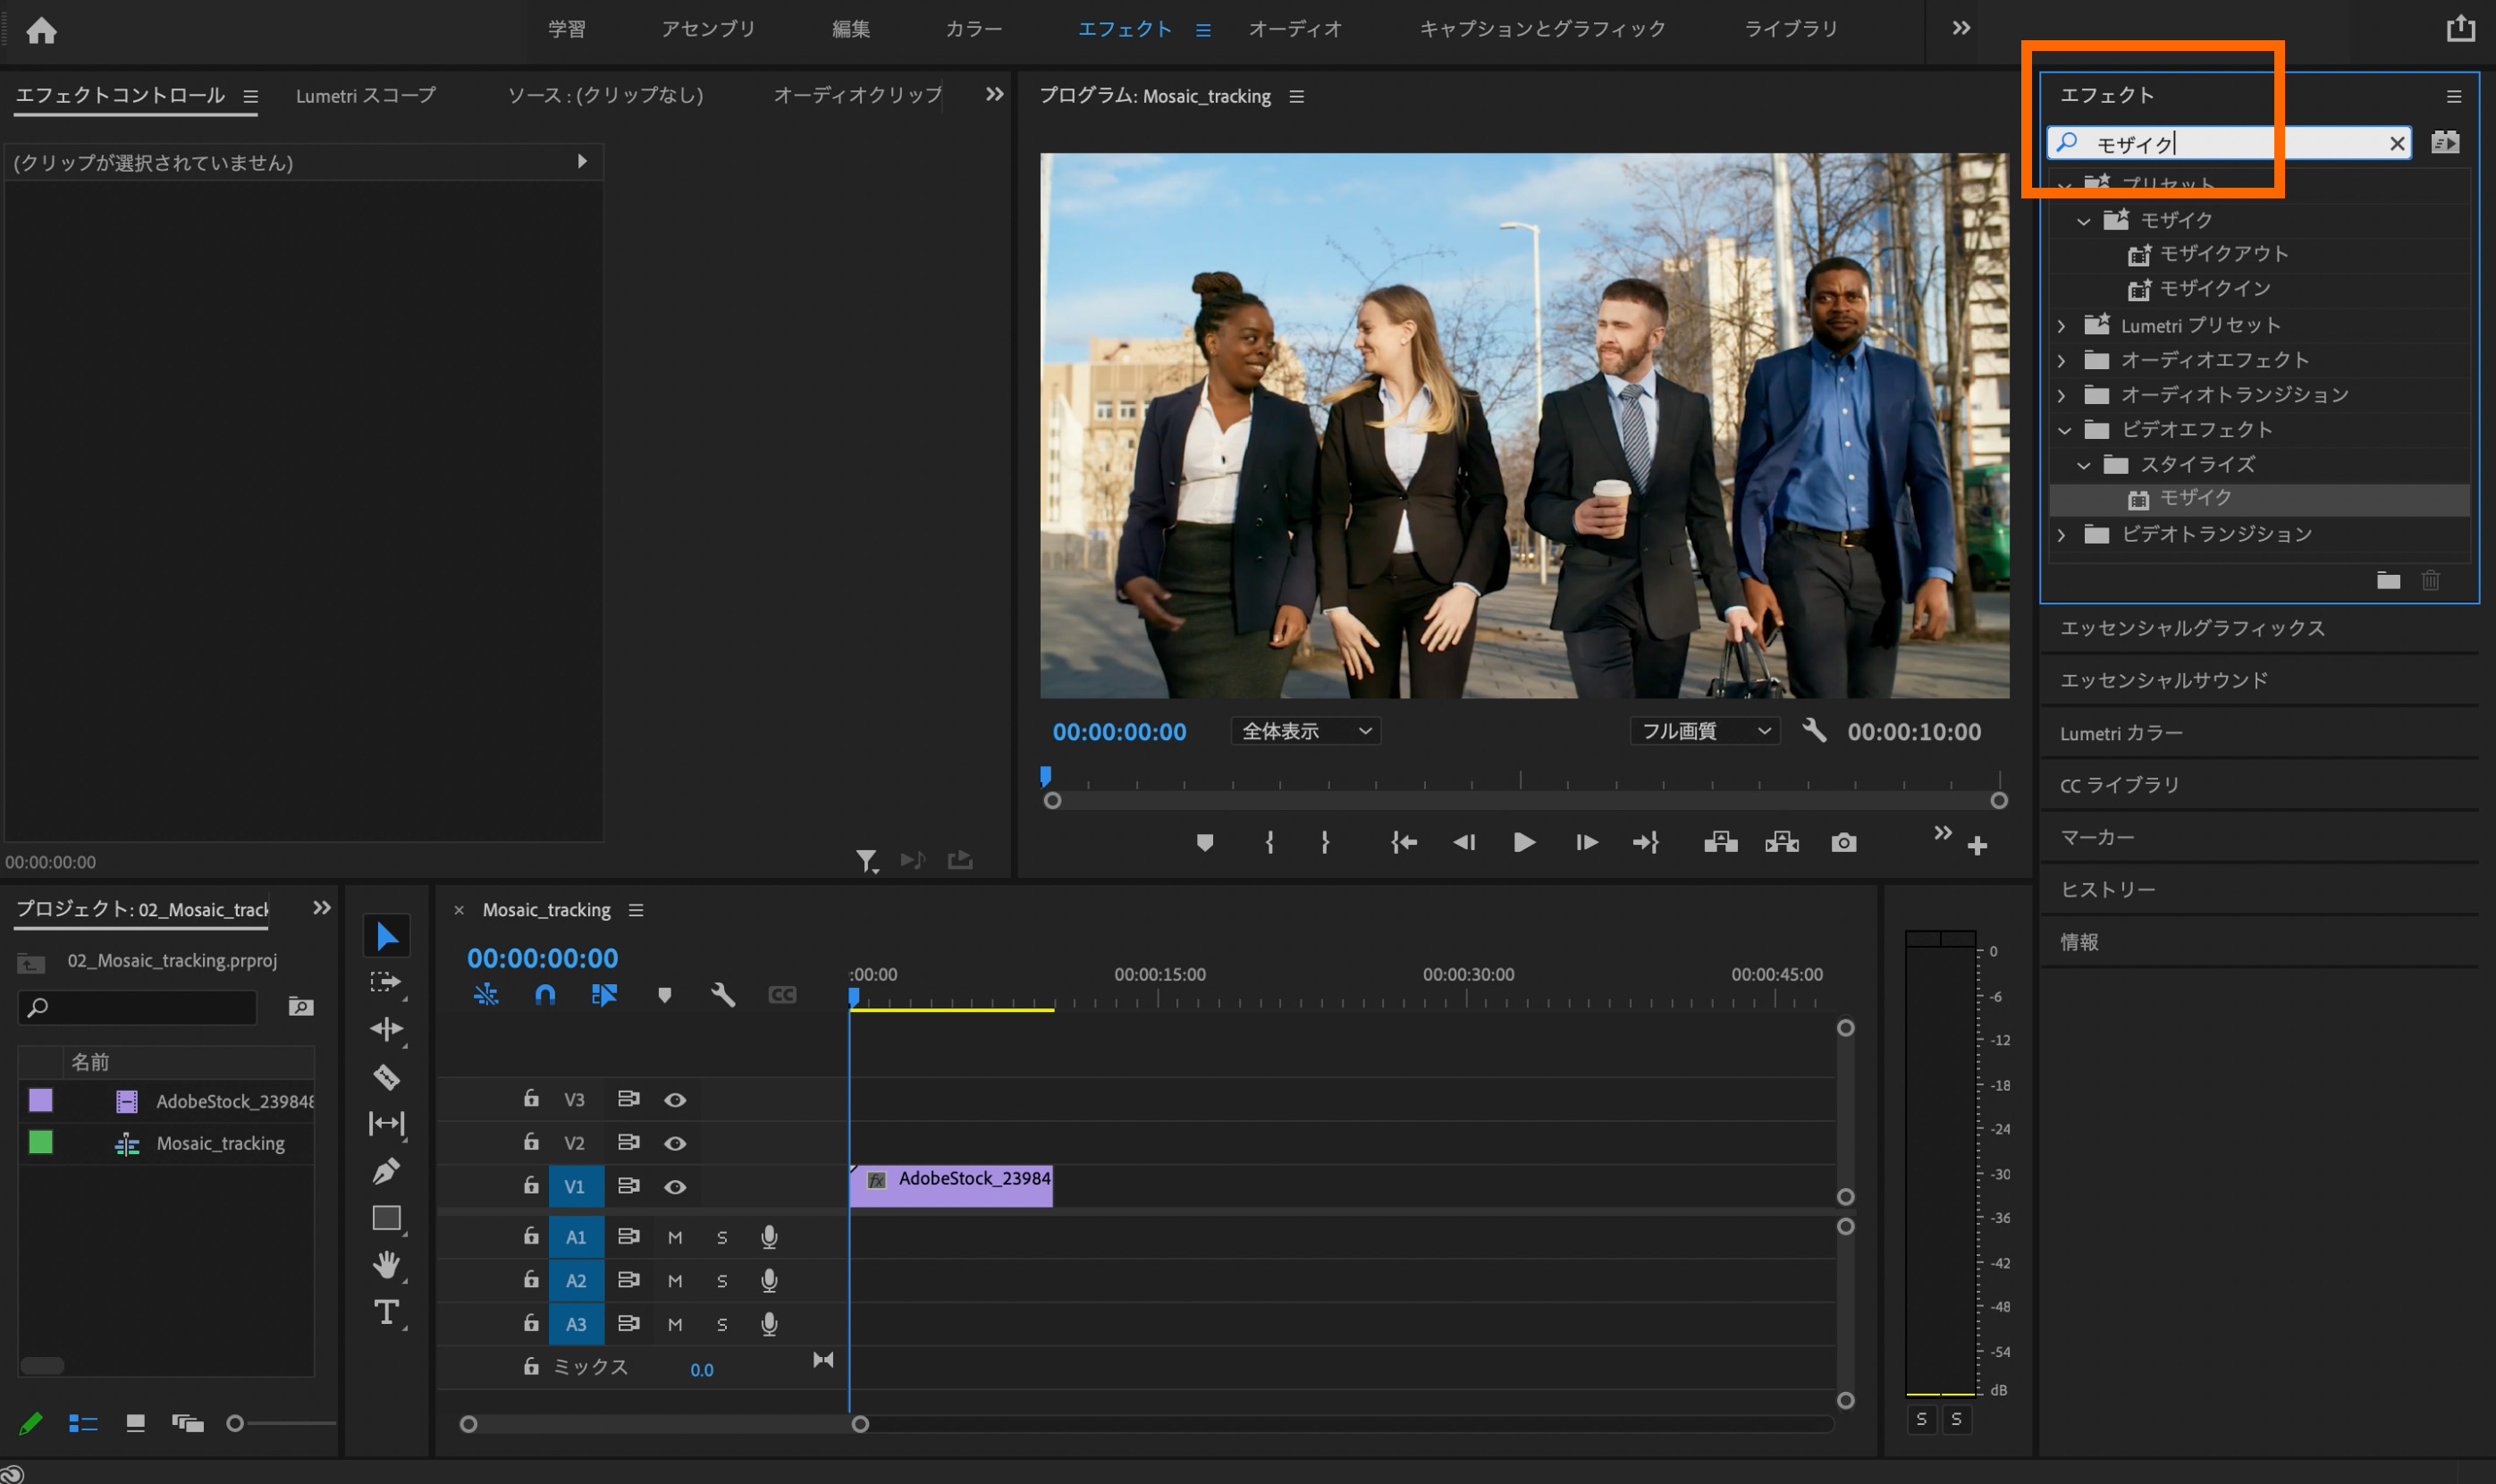Click the Export Frame camera icon

pos(1843,843)
